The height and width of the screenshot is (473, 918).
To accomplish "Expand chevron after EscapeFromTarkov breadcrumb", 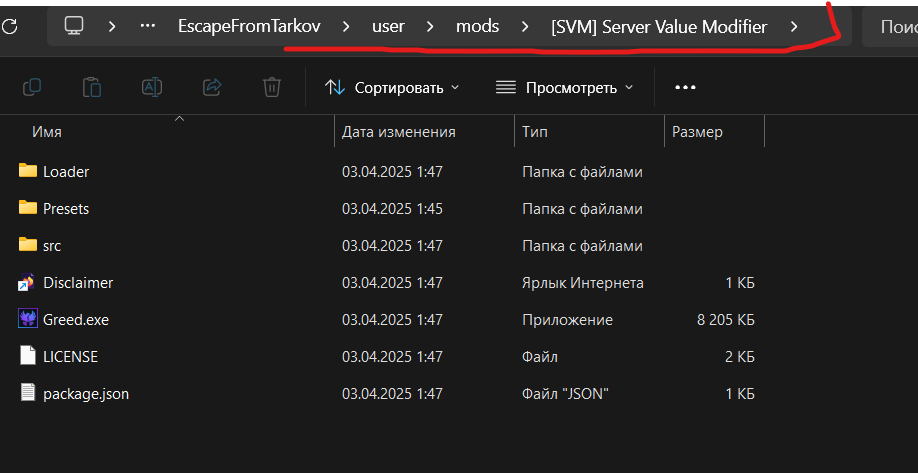I will (x=346, y=26).
